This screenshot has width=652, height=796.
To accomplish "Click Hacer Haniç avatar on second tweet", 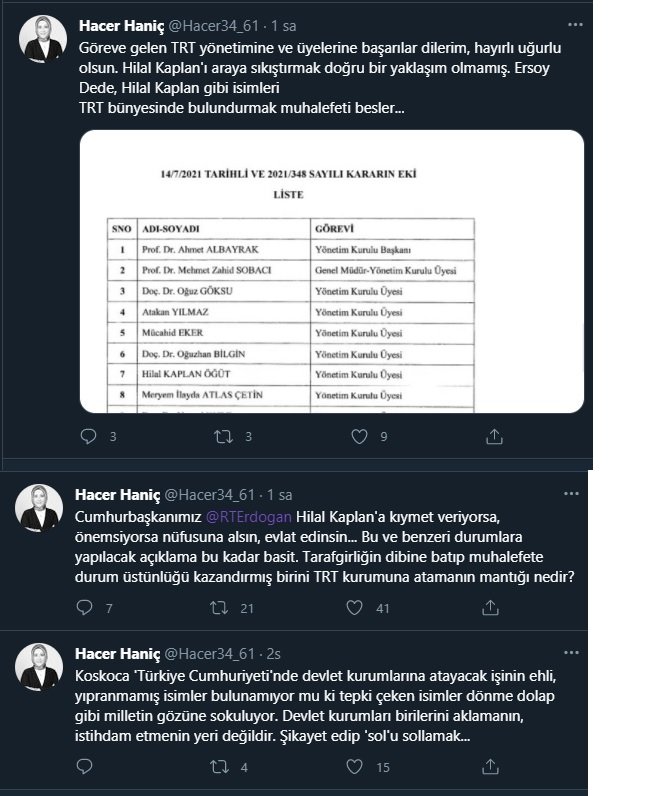I will pos(39,508).
